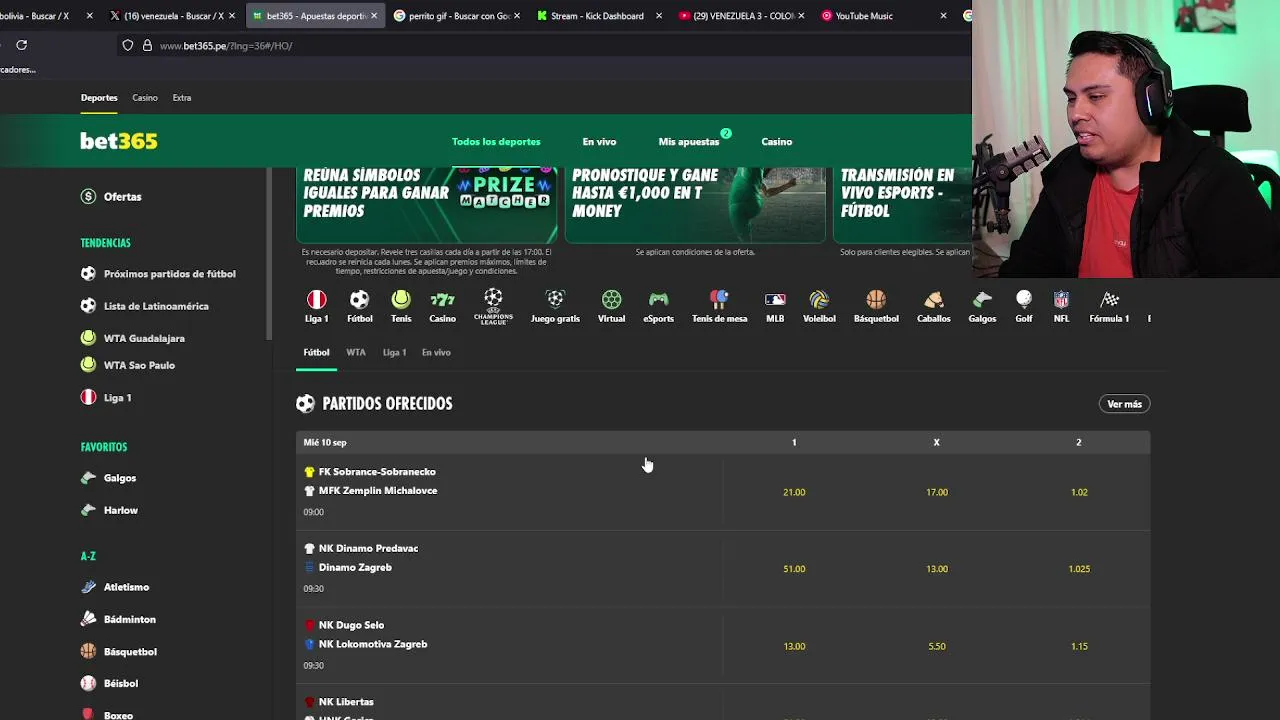Viewport: 1280px width, 720px height.
Task: Close the perrito gif browser tab
Action: [518, 16]
